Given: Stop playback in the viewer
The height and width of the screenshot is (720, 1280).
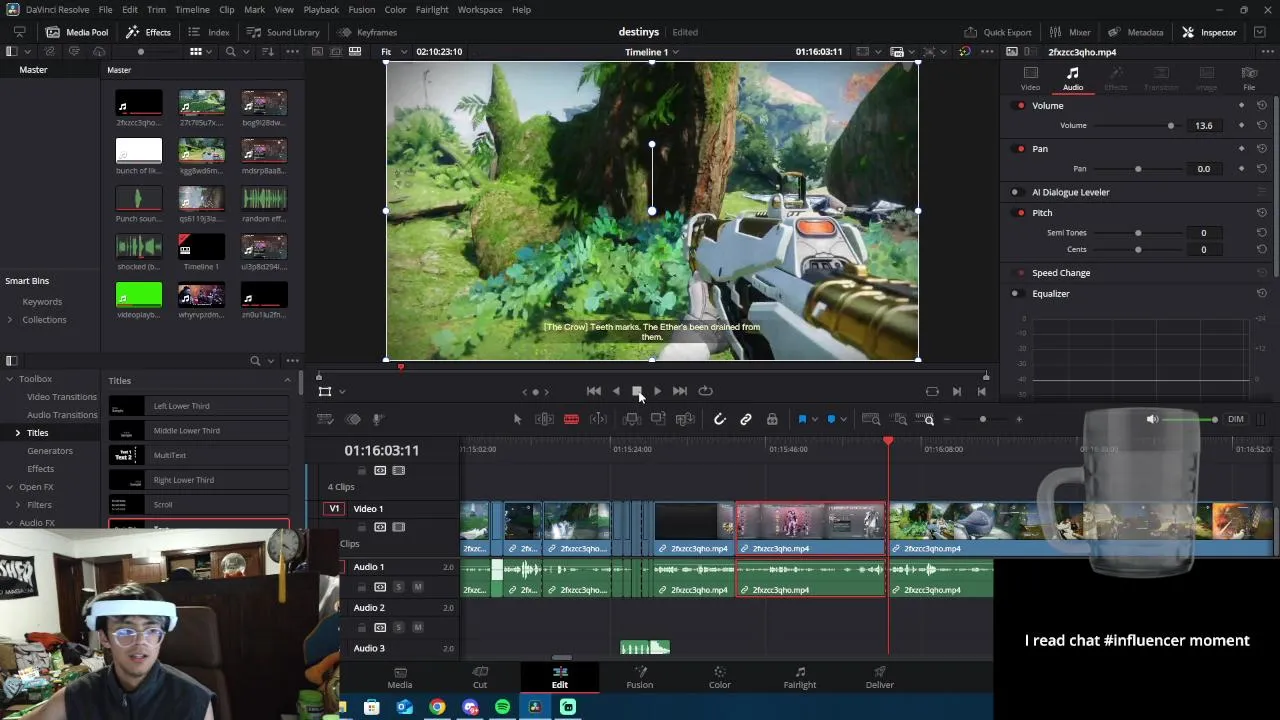Looking at the screenshot, I should (636, 392).
